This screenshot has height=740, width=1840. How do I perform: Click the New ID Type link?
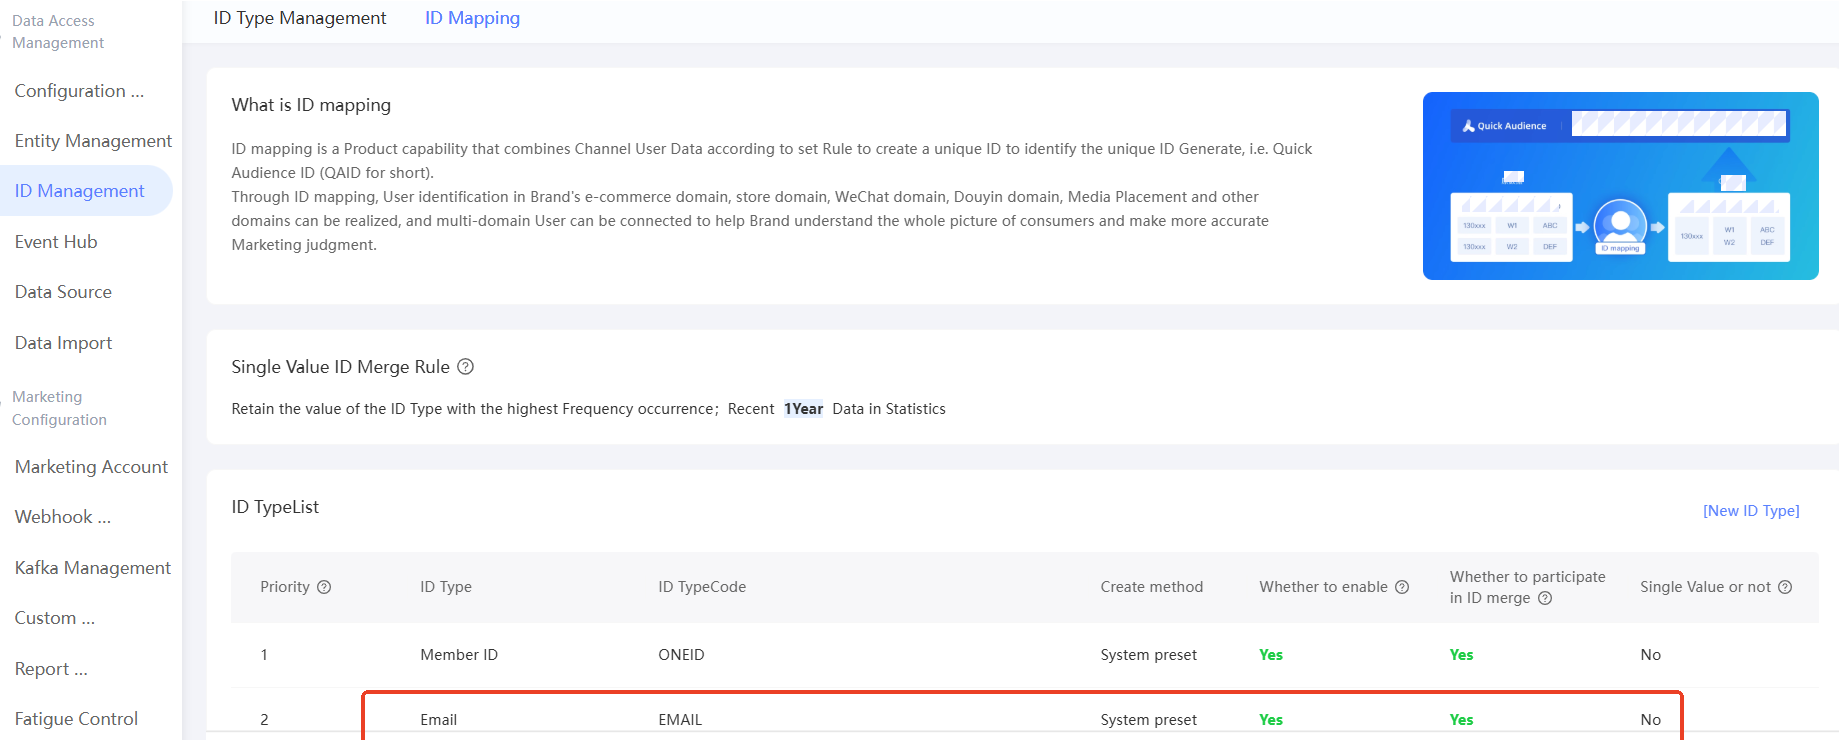(1751, 511)
